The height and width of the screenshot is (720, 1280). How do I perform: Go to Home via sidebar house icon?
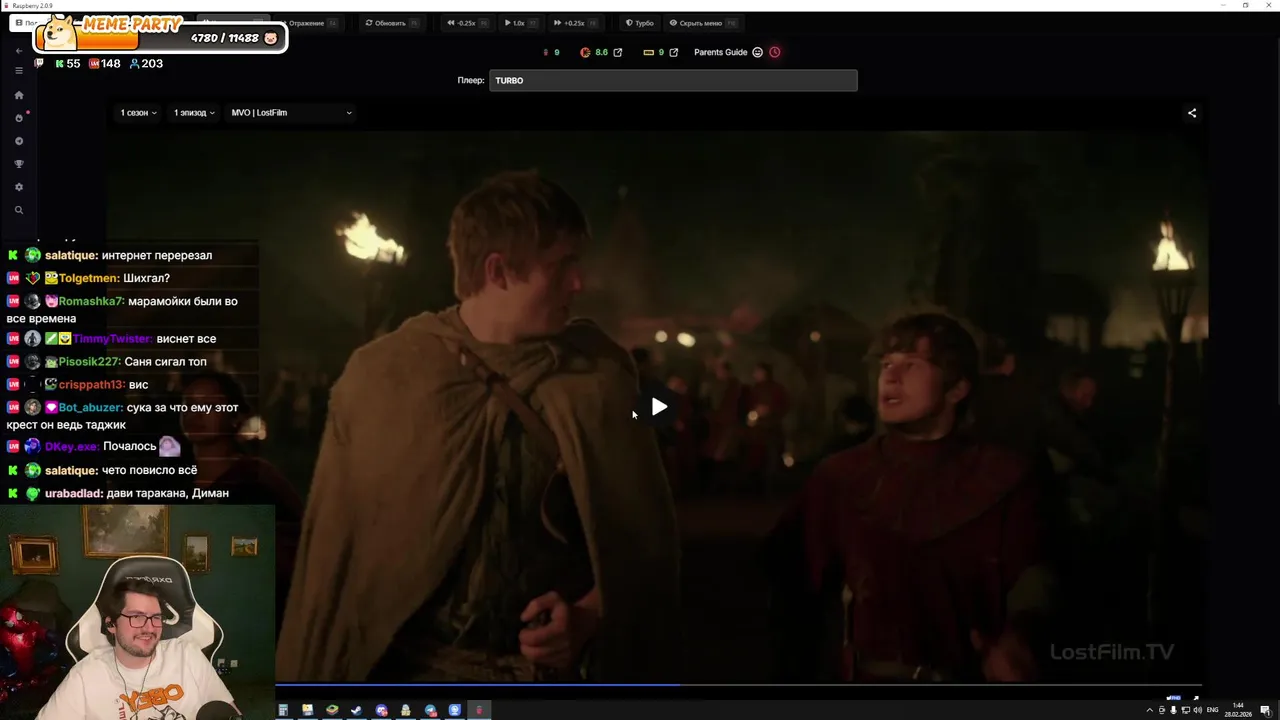[x=18, y=95]
